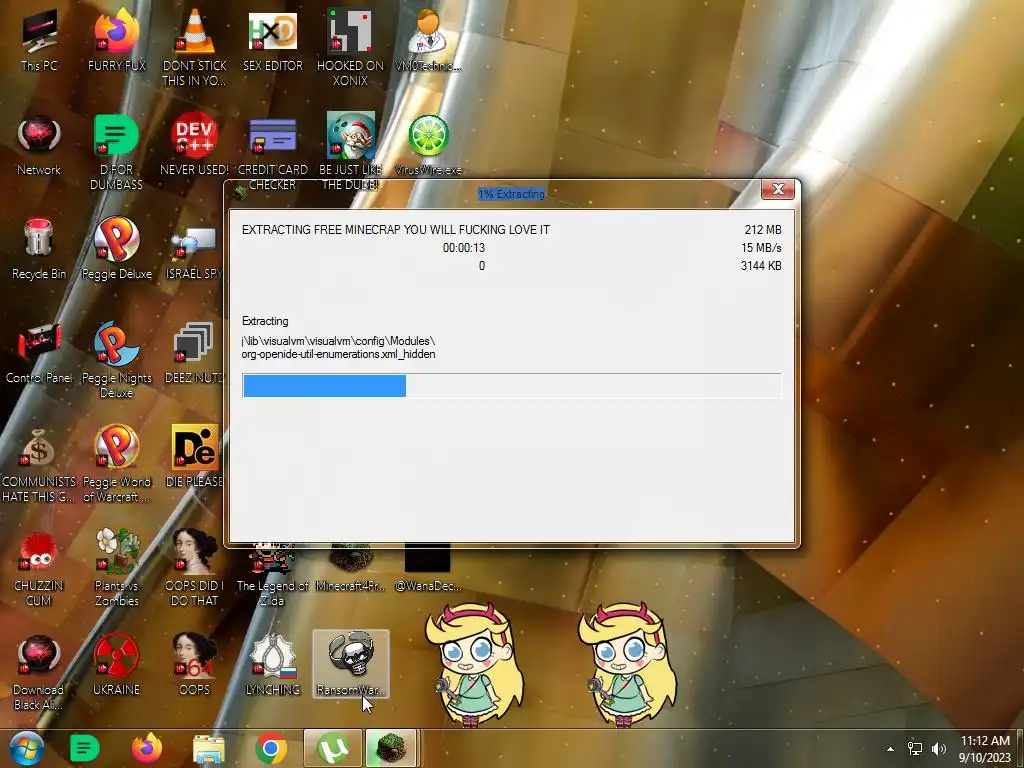The width and height of the screenshot is (1024, 768).
Task: Click the 1% Extracting title text
Action: 511,194
